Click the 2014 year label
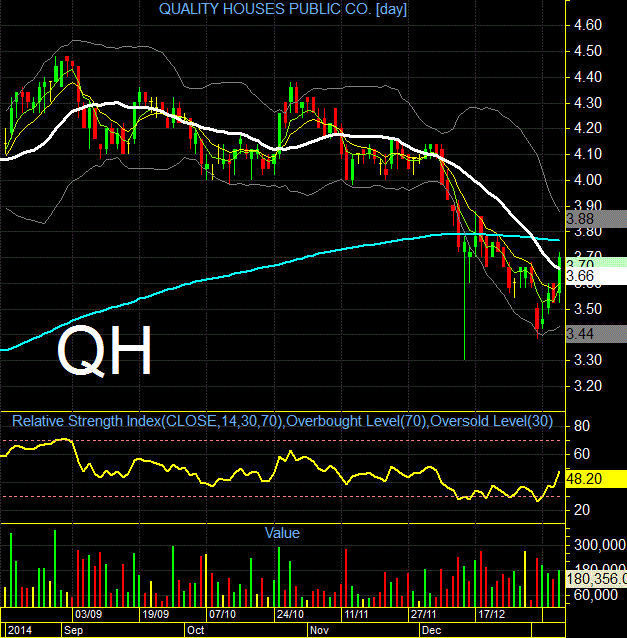Image resolution: width=627 pixels, height=638 pixels. pos(20,630)
